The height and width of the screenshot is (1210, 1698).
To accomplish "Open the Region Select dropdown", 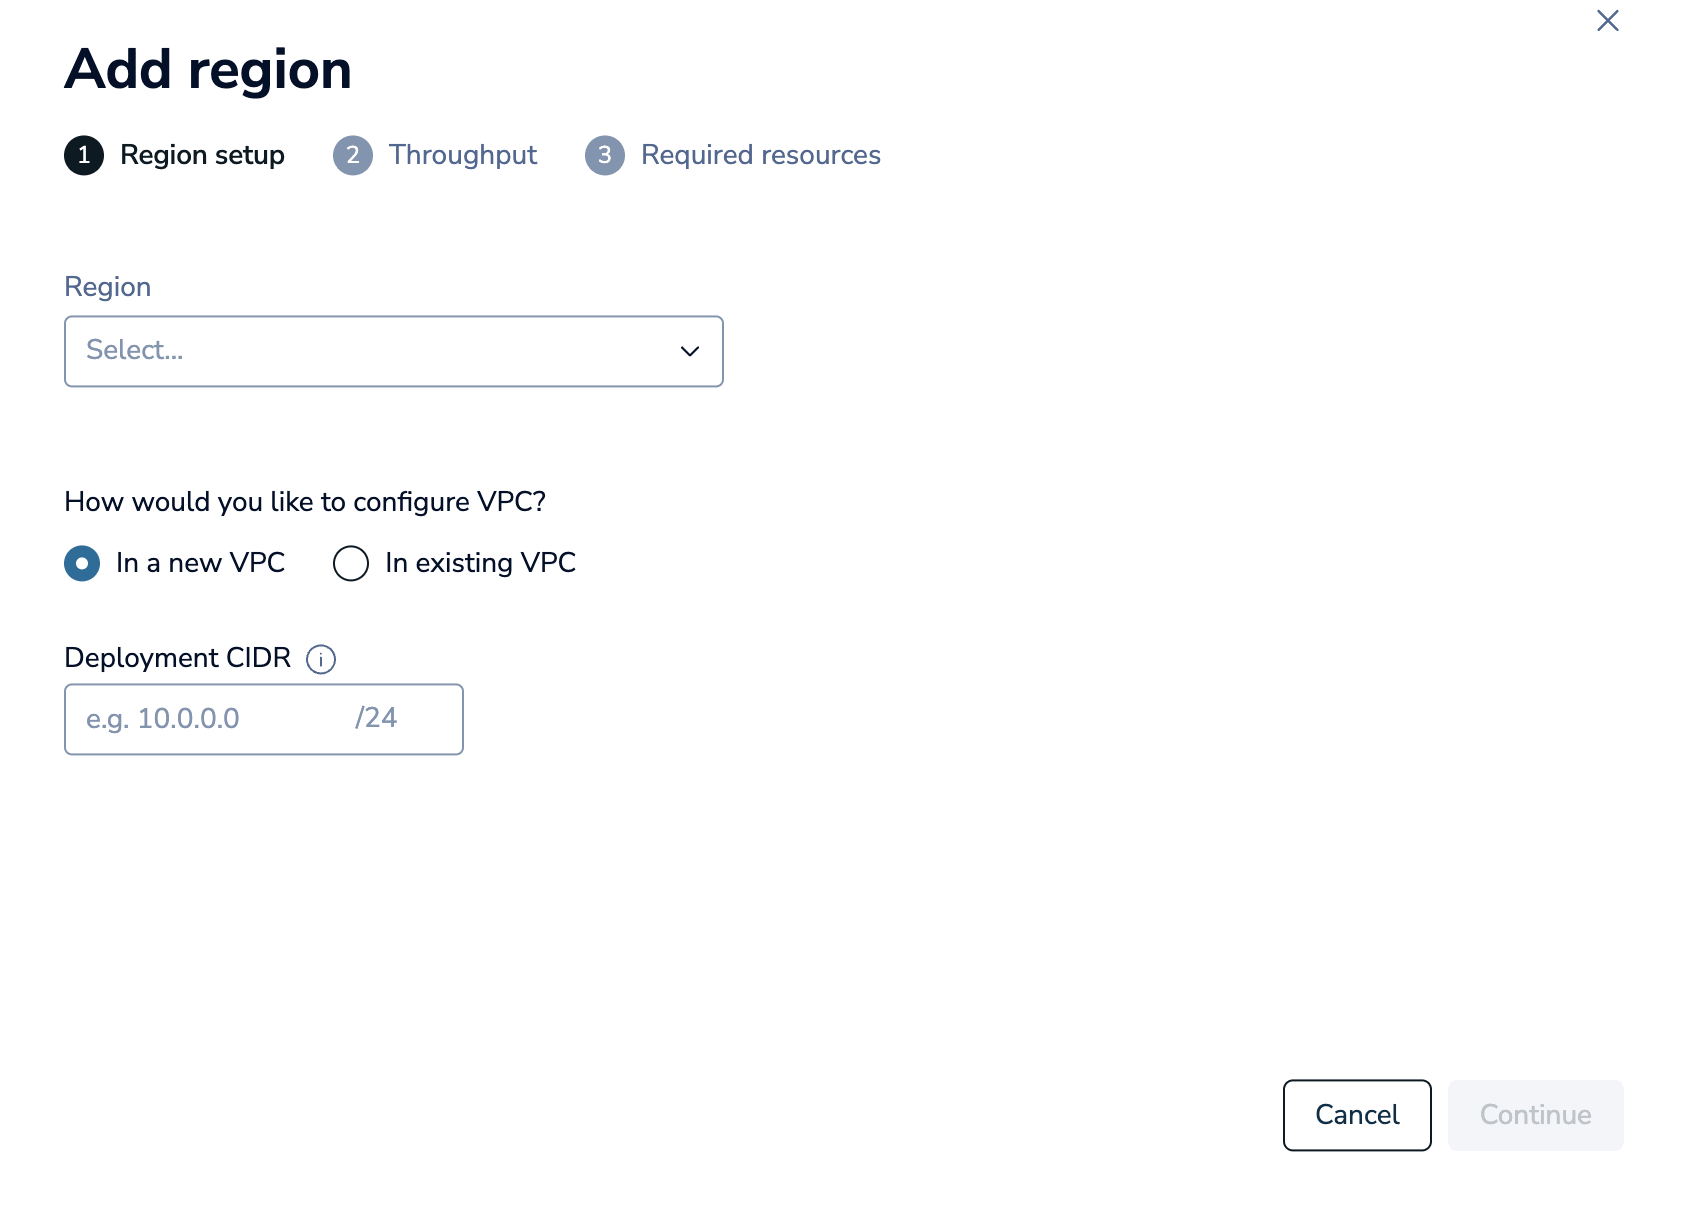I will click(393, 351).
